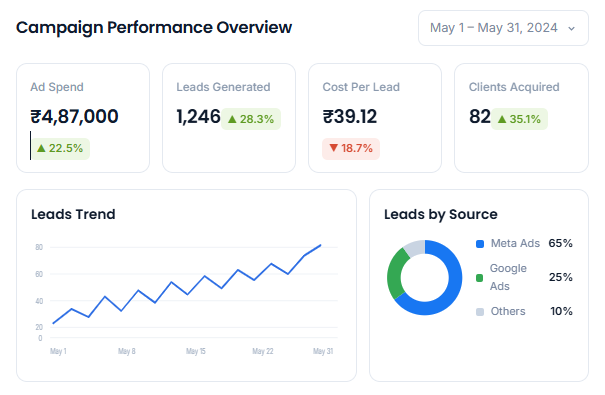Click the Others legend label

(508, 311)
